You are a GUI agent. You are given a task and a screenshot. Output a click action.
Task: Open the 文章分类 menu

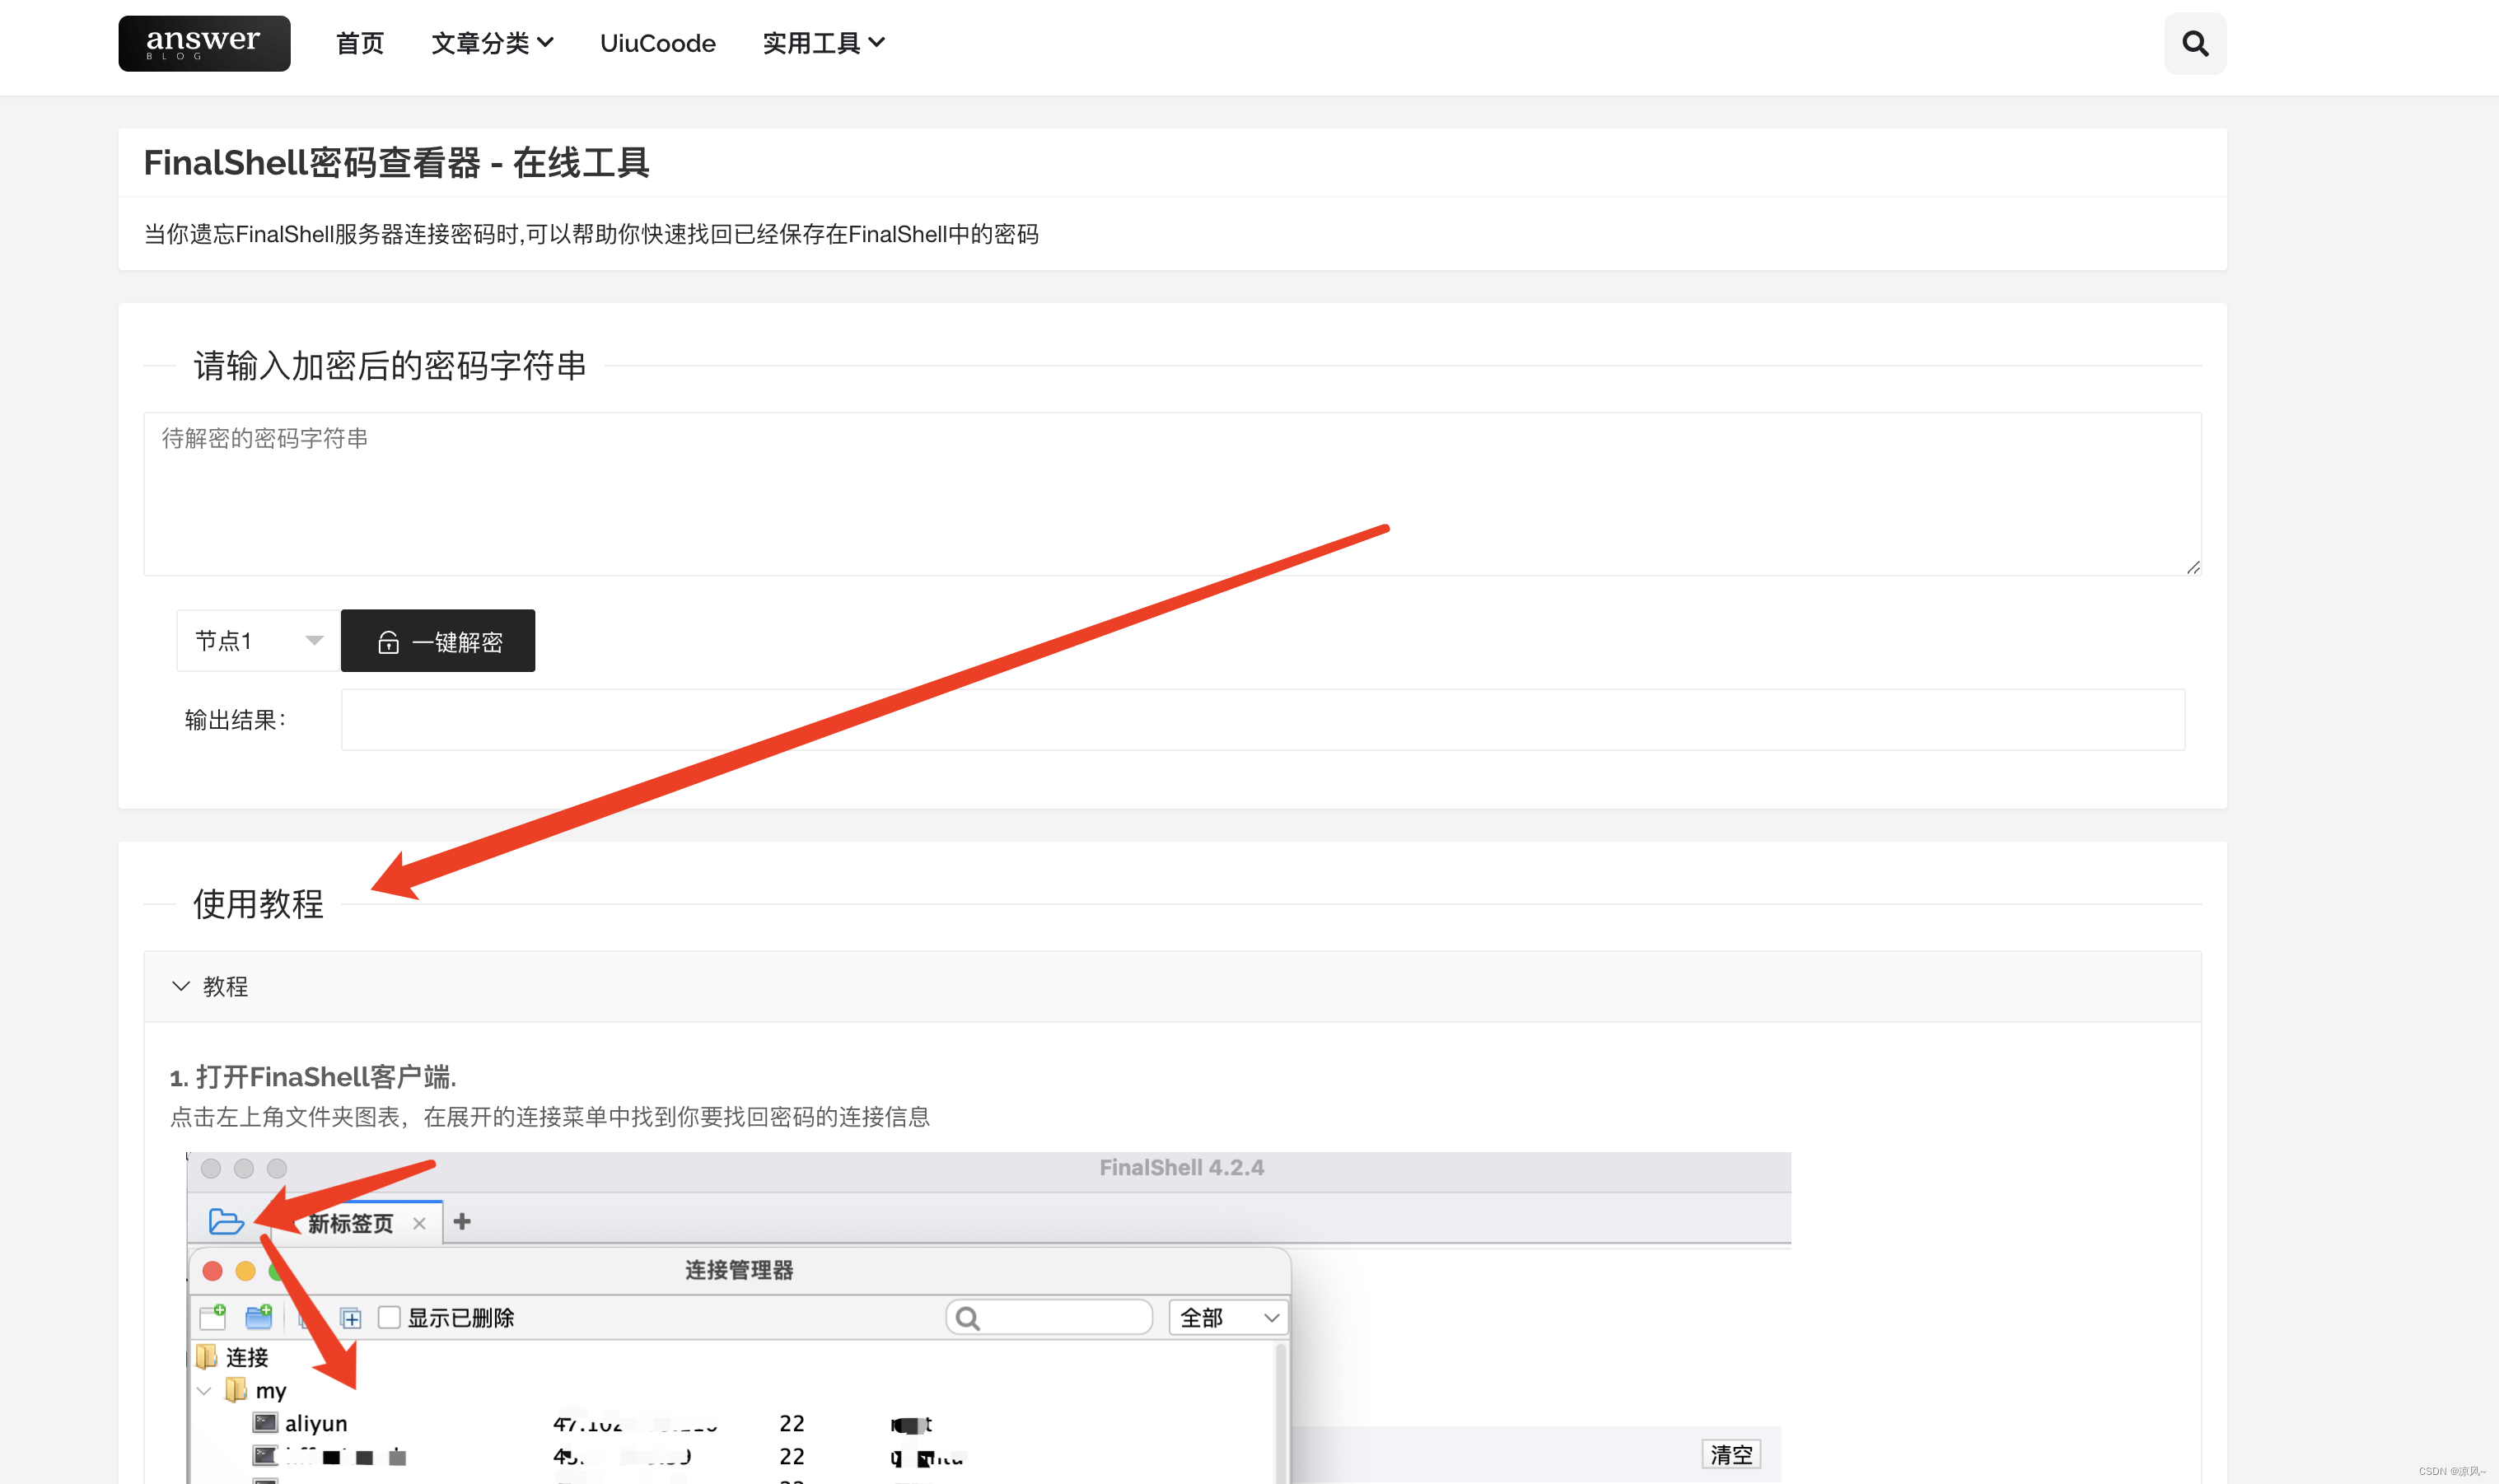pyautogui.click(x=492, y=43)
